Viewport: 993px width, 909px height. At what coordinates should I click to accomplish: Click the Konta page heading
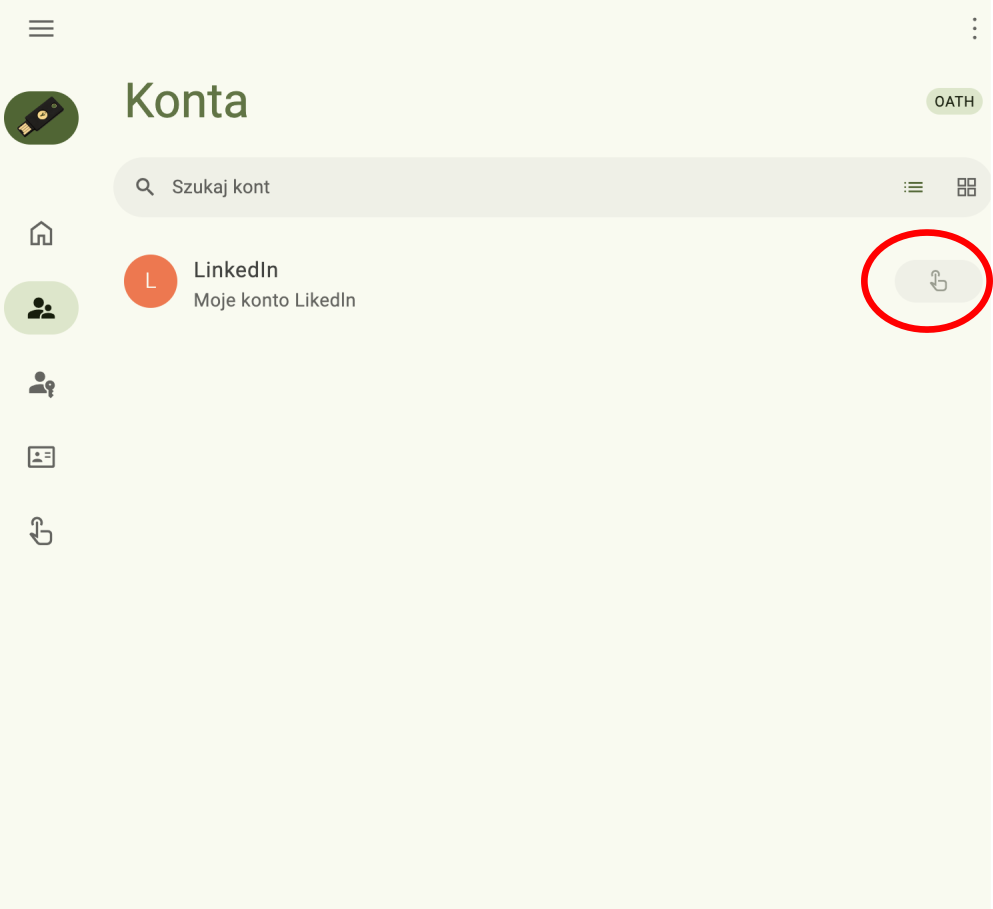pyautogui.click(x=186, y=101)
